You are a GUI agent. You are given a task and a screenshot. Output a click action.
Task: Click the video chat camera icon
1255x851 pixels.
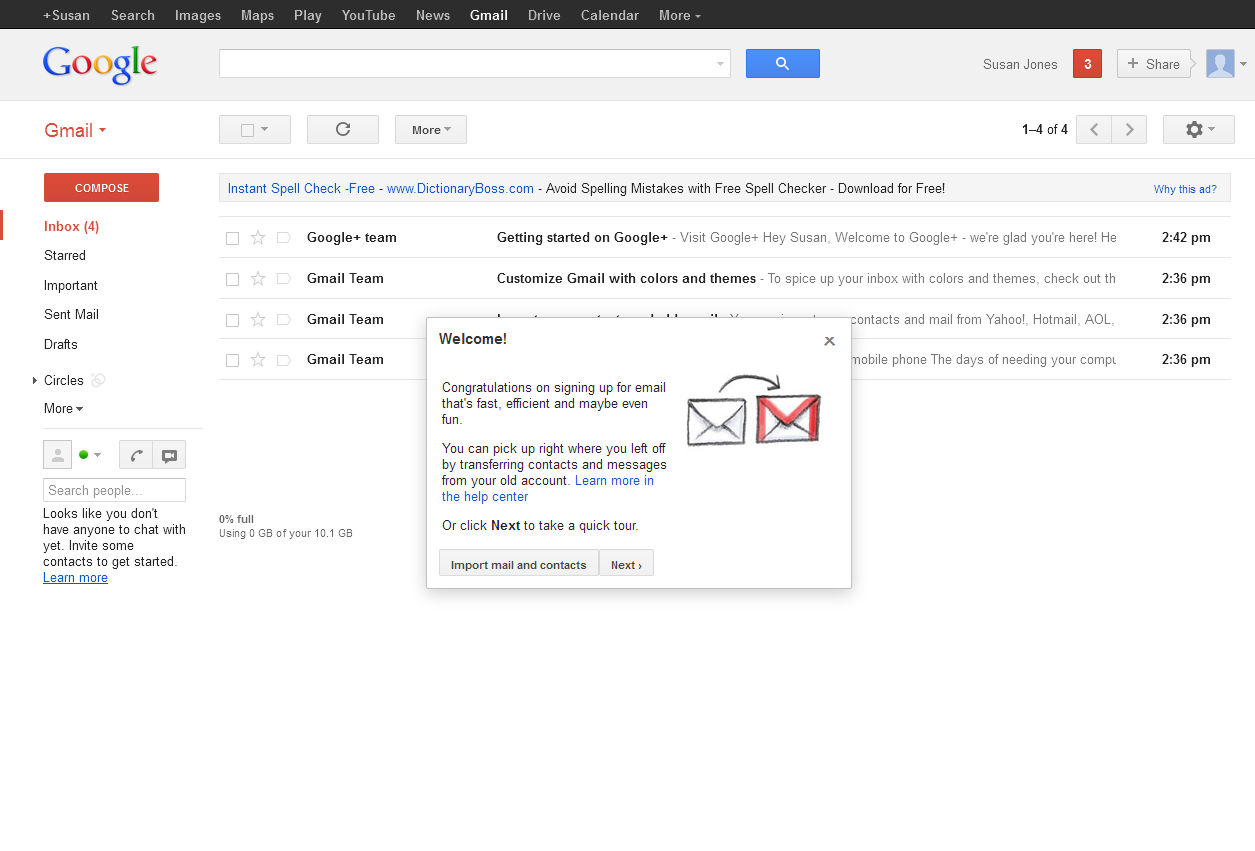click(169, 455)
